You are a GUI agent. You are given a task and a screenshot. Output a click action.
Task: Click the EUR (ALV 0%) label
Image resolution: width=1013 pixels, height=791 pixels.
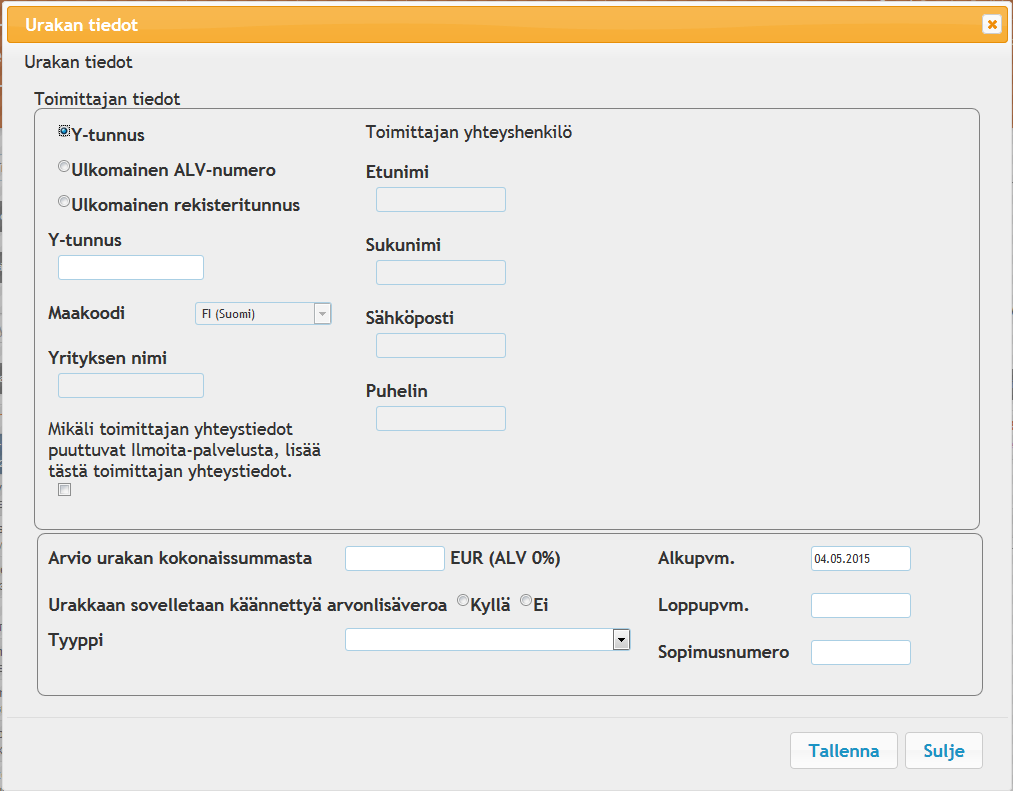(505, 558)
